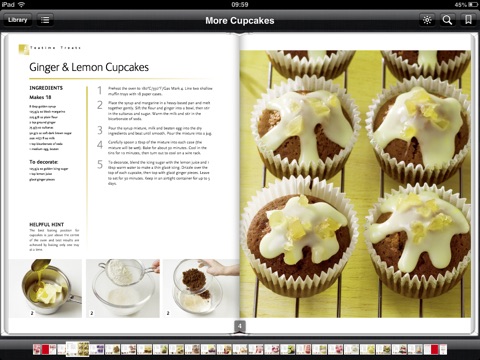The width and height of the screenshot is (480, 360).
Task: Tap the 'To decorate:' subheading
Action: coord(44,162)
